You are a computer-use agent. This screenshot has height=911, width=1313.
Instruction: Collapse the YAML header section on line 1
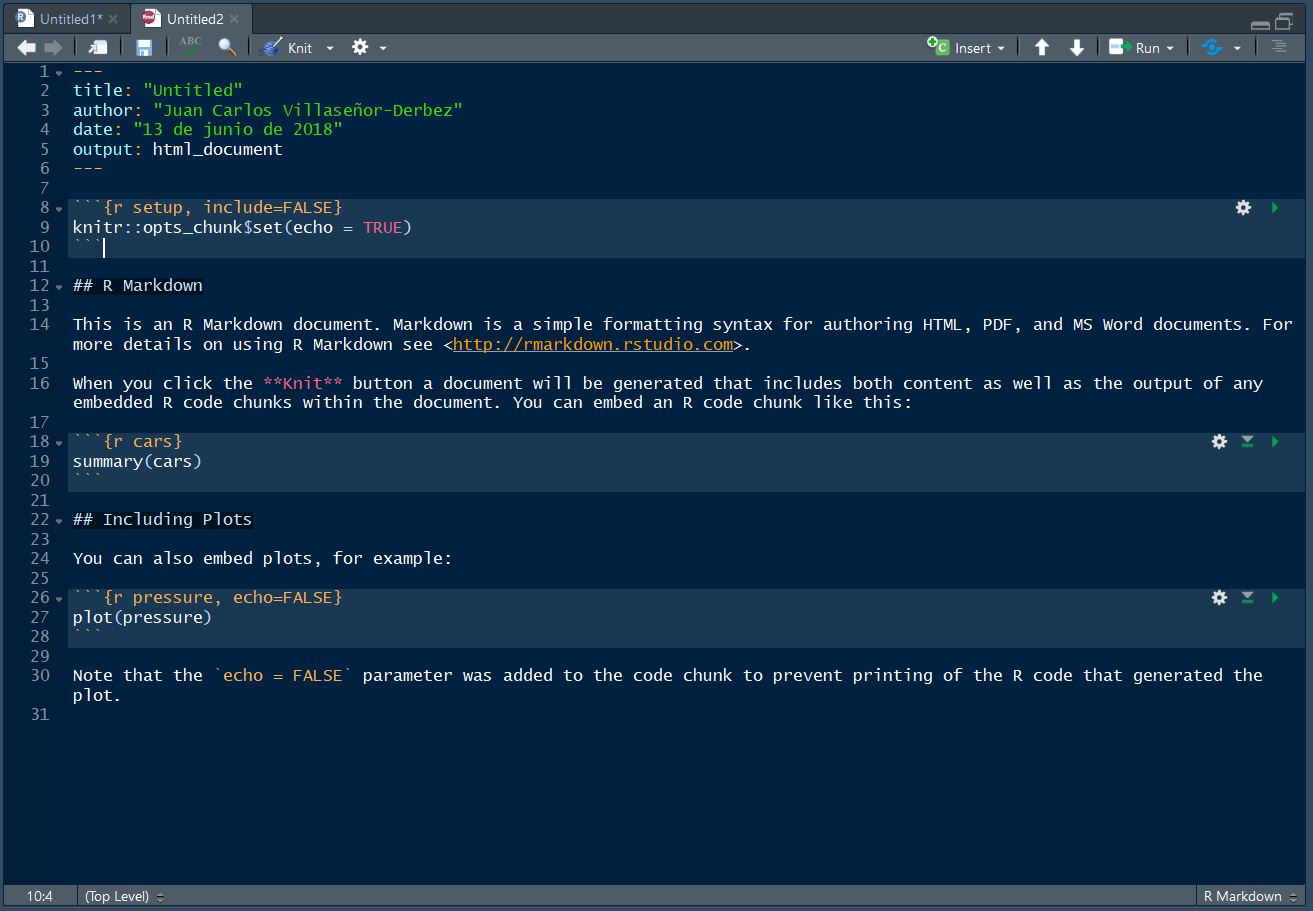click(57, 71)
